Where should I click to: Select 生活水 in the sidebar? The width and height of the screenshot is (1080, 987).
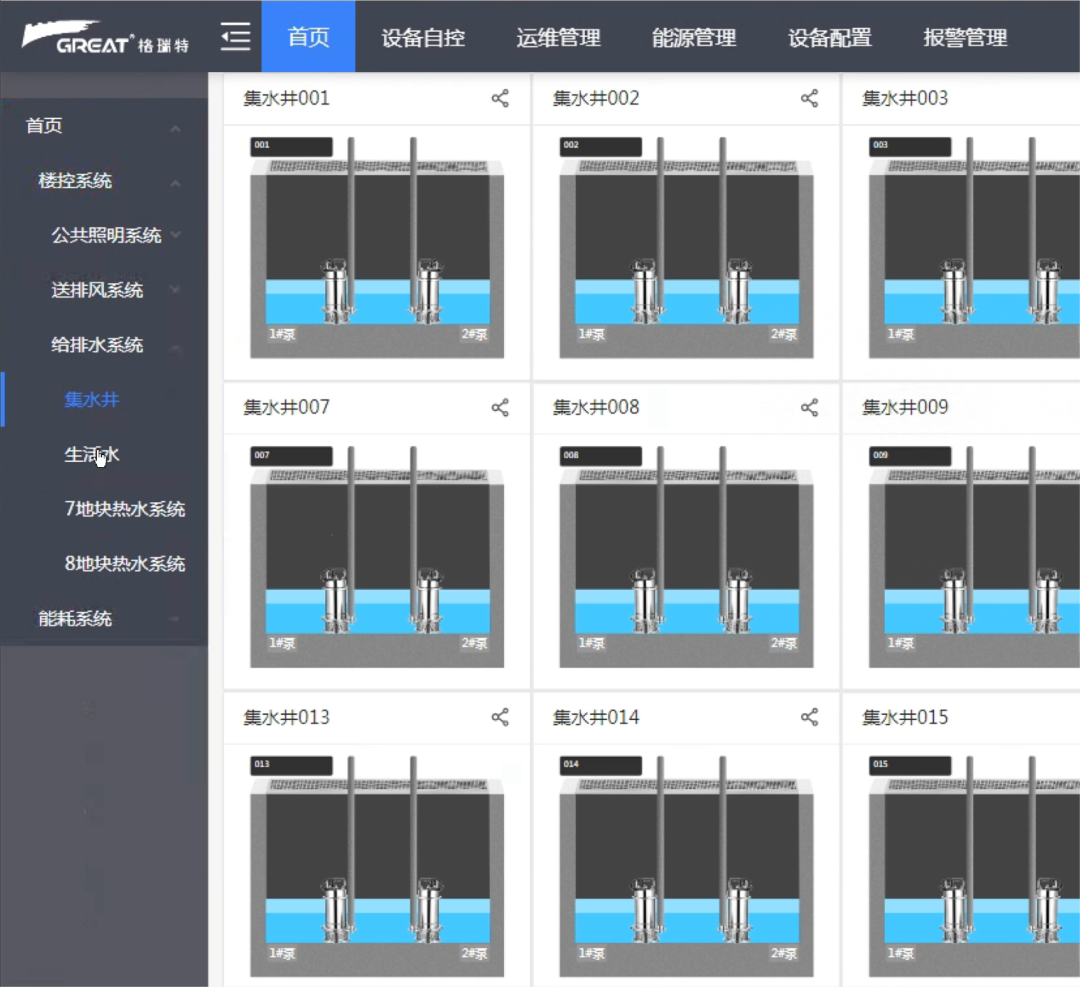(92, 455)
